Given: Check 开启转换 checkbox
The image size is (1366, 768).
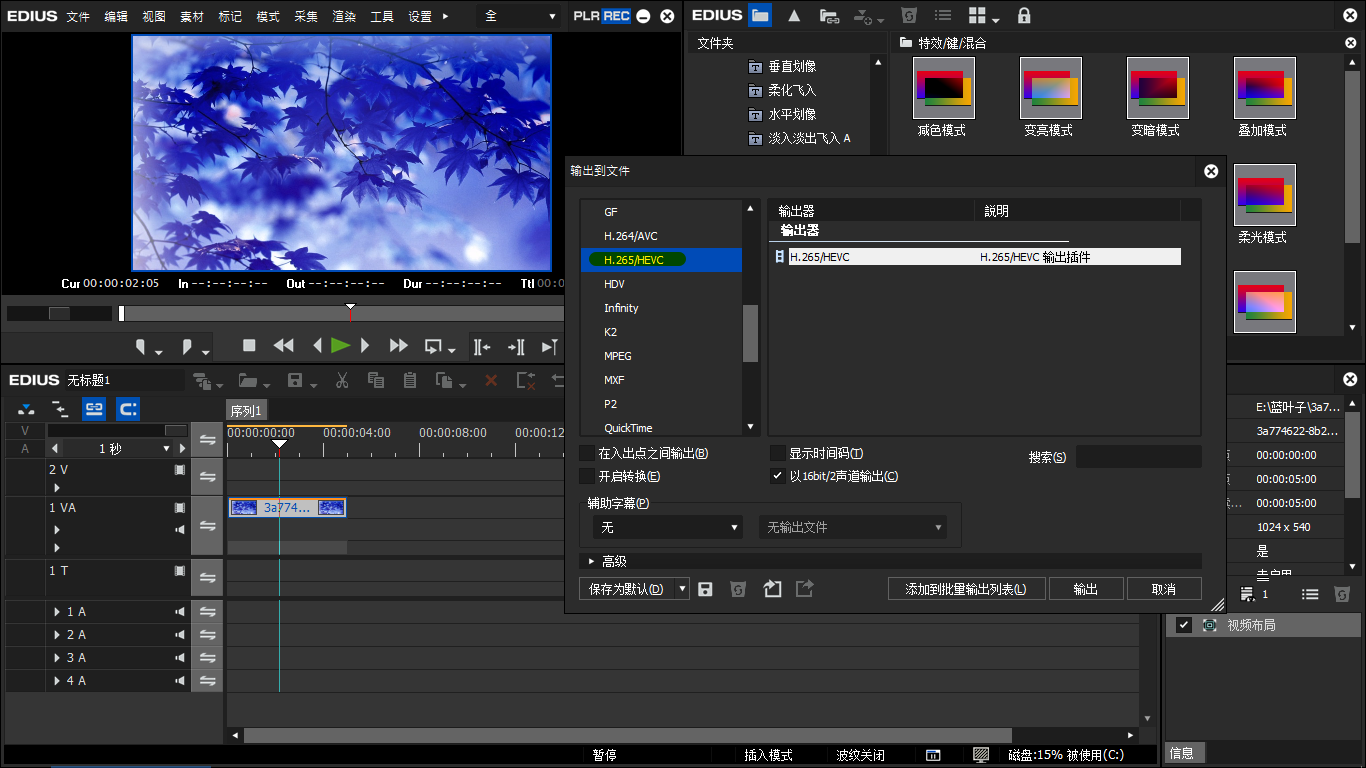Looking at the screenshot, I should point(587,476).
